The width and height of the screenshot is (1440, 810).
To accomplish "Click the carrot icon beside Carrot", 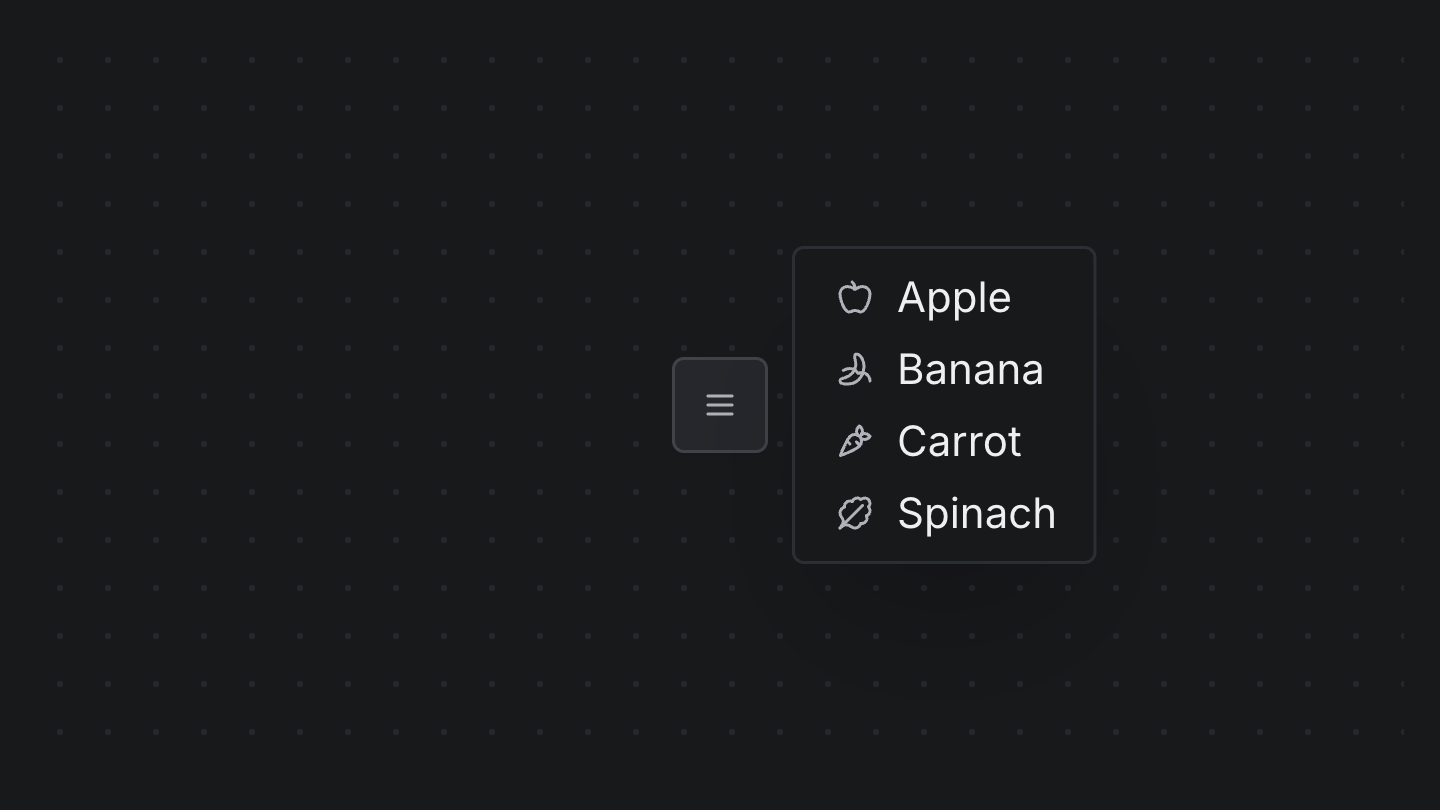I will (x=855, y=441).
